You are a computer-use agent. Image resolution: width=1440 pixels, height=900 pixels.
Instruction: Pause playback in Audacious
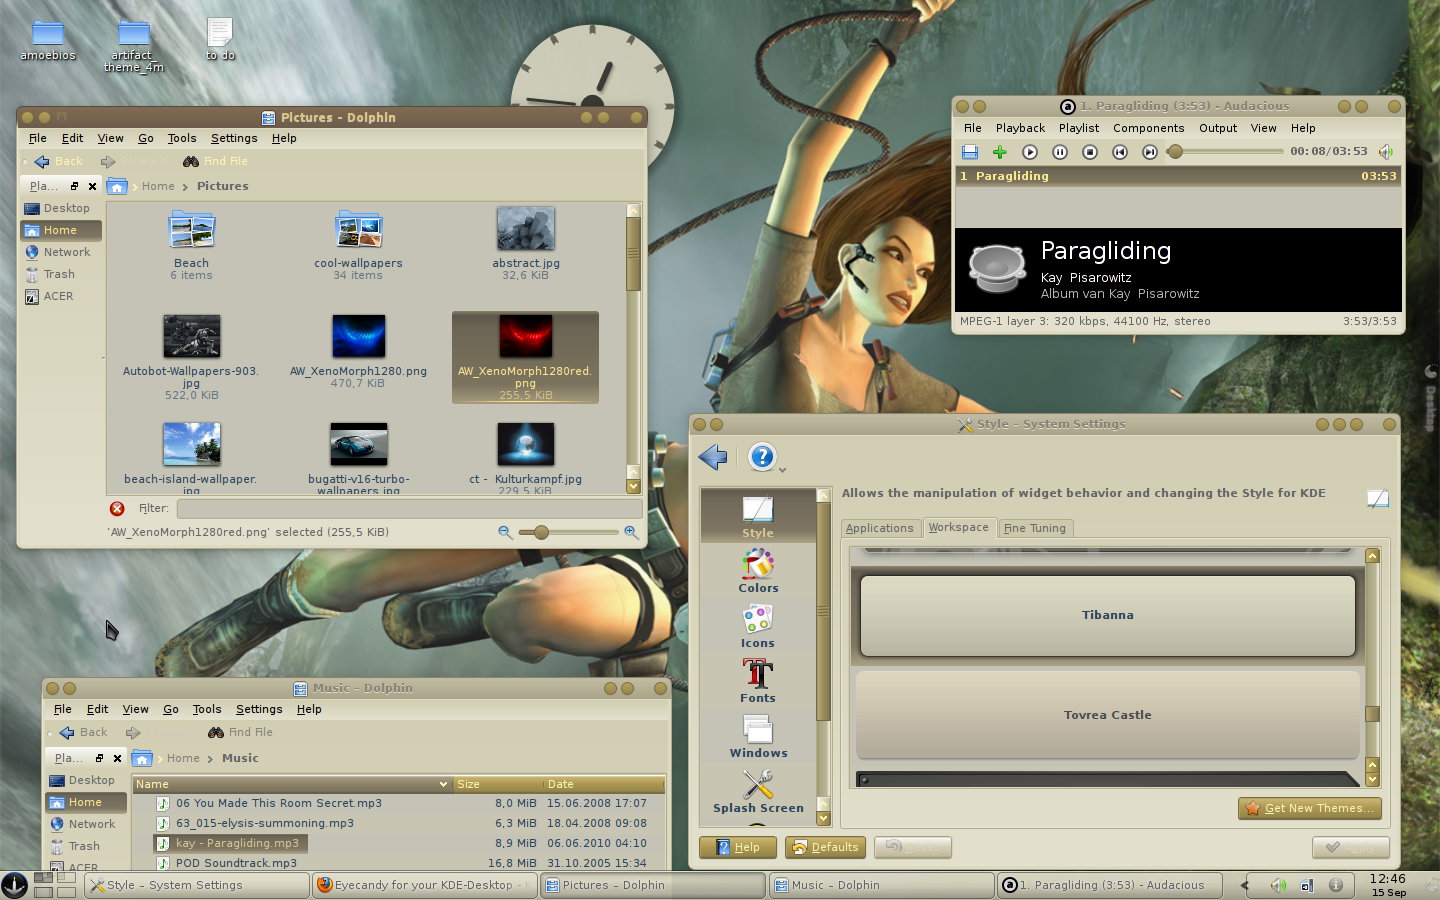coord(1060,152)
